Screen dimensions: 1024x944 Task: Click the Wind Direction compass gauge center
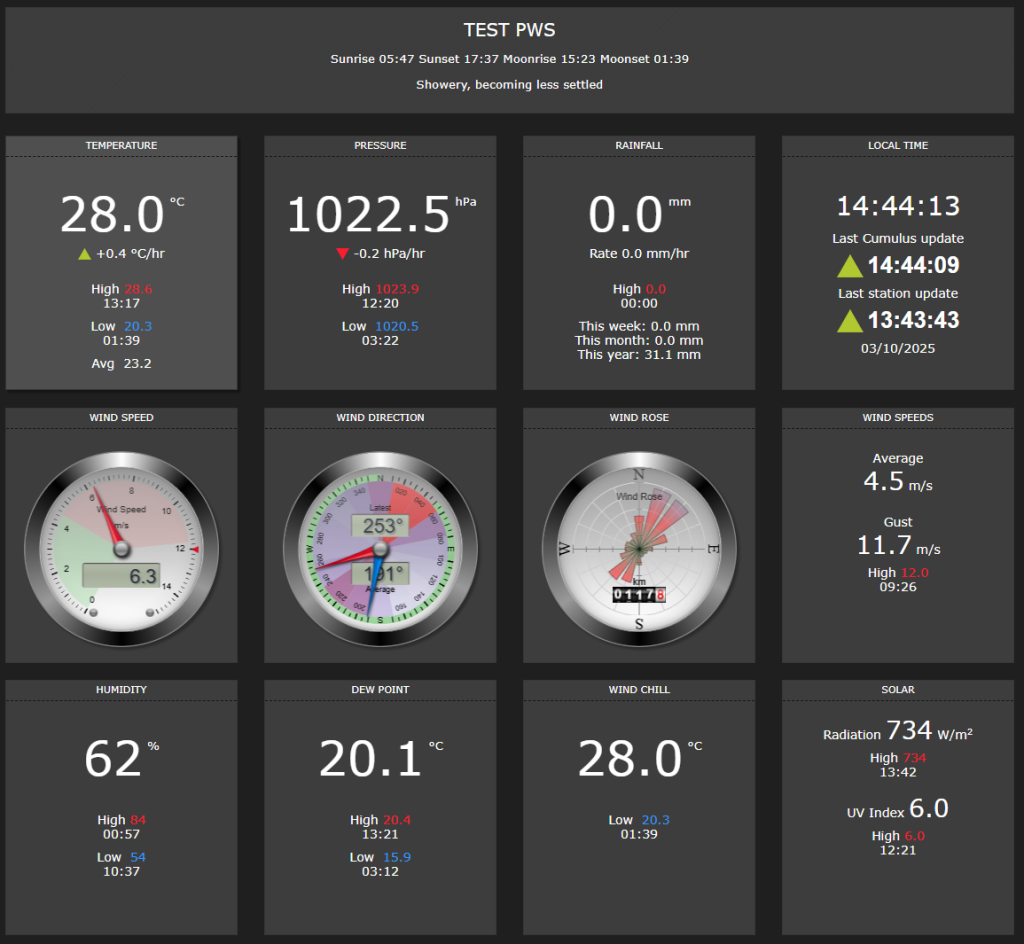[x=380, y=549]
